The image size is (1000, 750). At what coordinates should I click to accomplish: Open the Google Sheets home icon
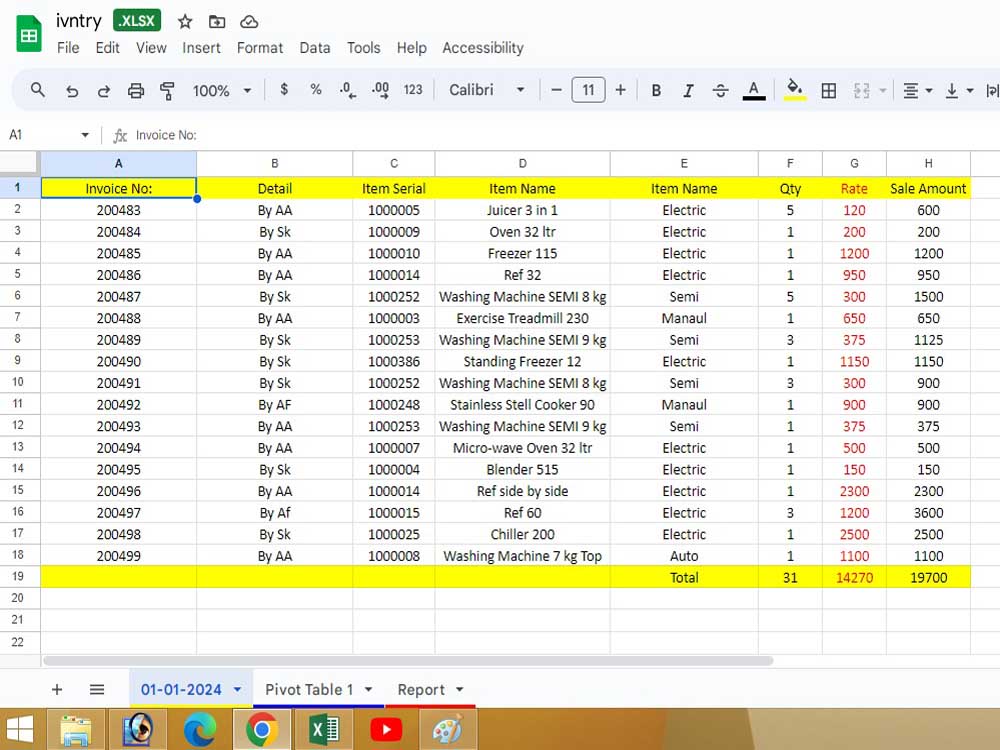pos(29,35)
